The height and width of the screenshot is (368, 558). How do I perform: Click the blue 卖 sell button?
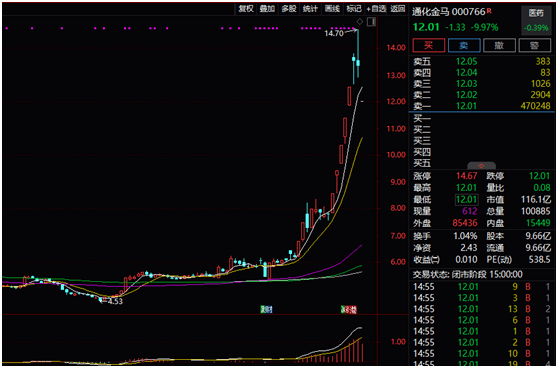[x=464, y=45]
